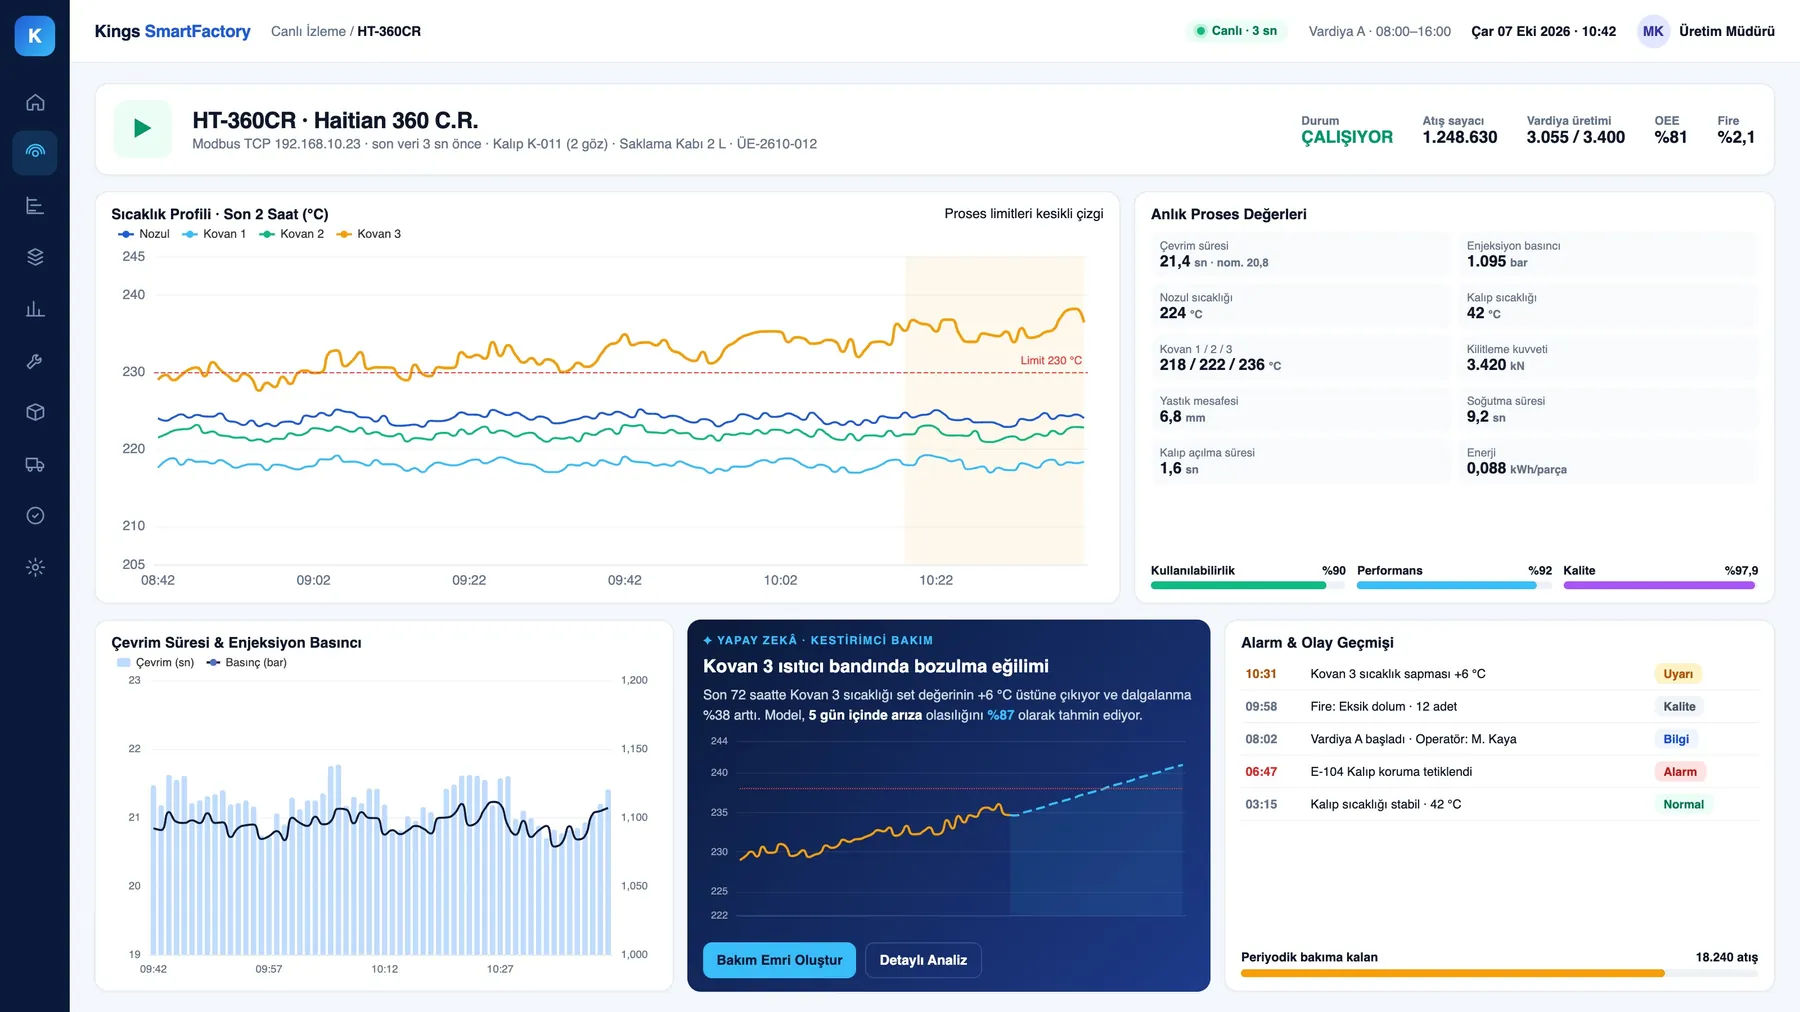Screen dimensions: 1800x1012
Task: Click the cube inventory icon
Action: point(35,412)
